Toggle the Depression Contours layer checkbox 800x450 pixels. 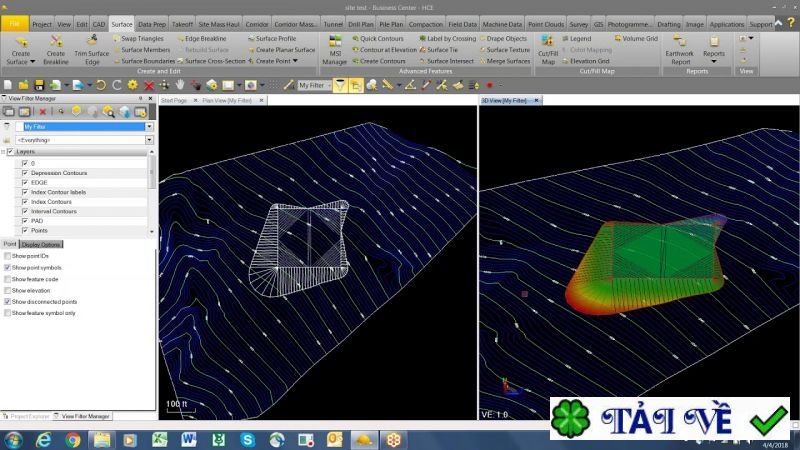[25, 173]
